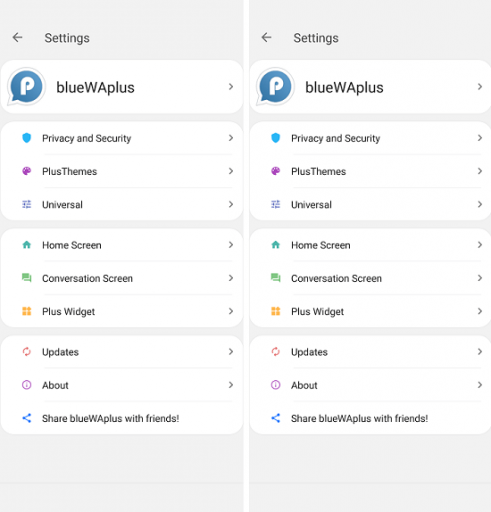Click the Universal sliders icon in the left panel

(x=27, y=204)
